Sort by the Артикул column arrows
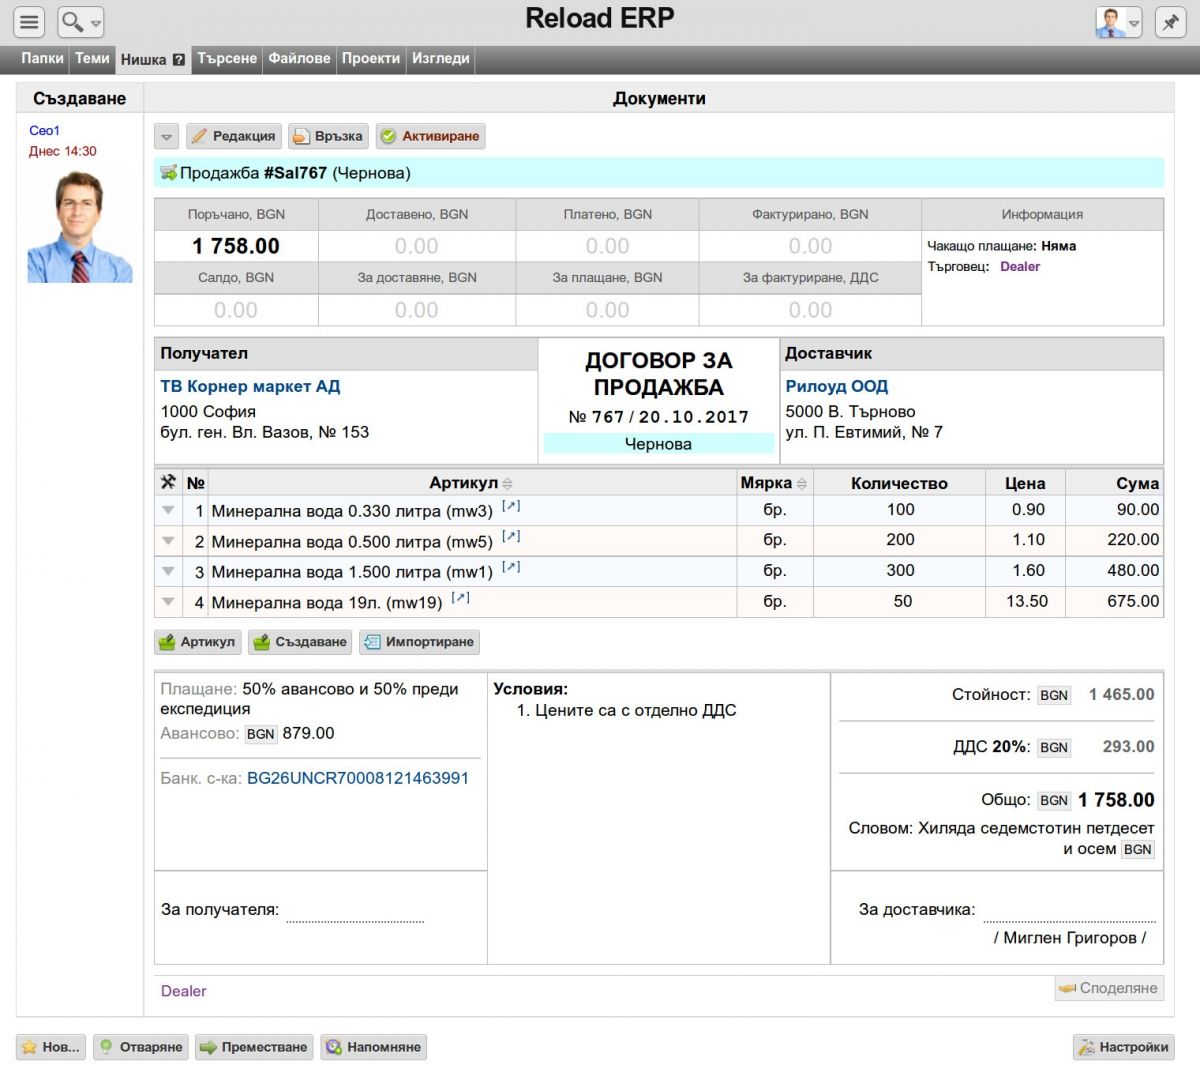 [x=508, y=484]
